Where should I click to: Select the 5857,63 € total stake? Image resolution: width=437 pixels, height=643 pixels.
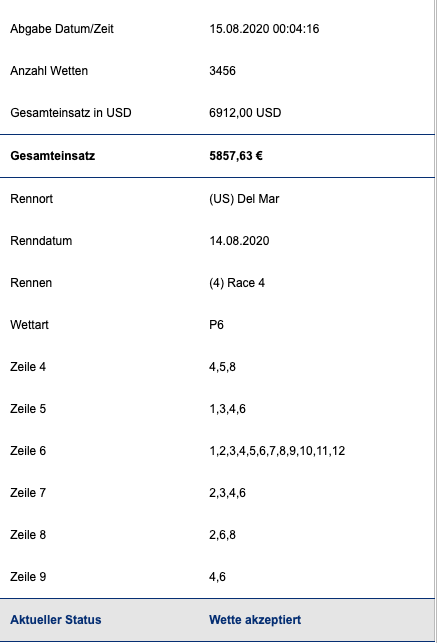click(236, 156)
